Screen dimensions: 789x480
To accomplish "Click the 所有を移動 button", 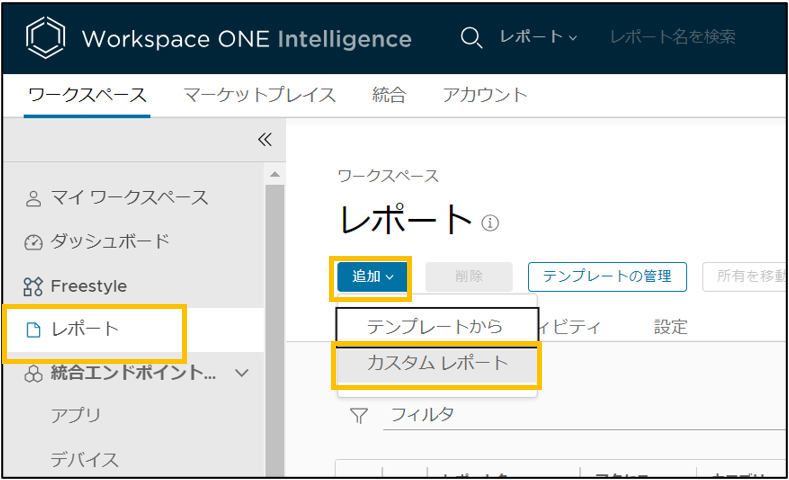I will tap(745, 276).
